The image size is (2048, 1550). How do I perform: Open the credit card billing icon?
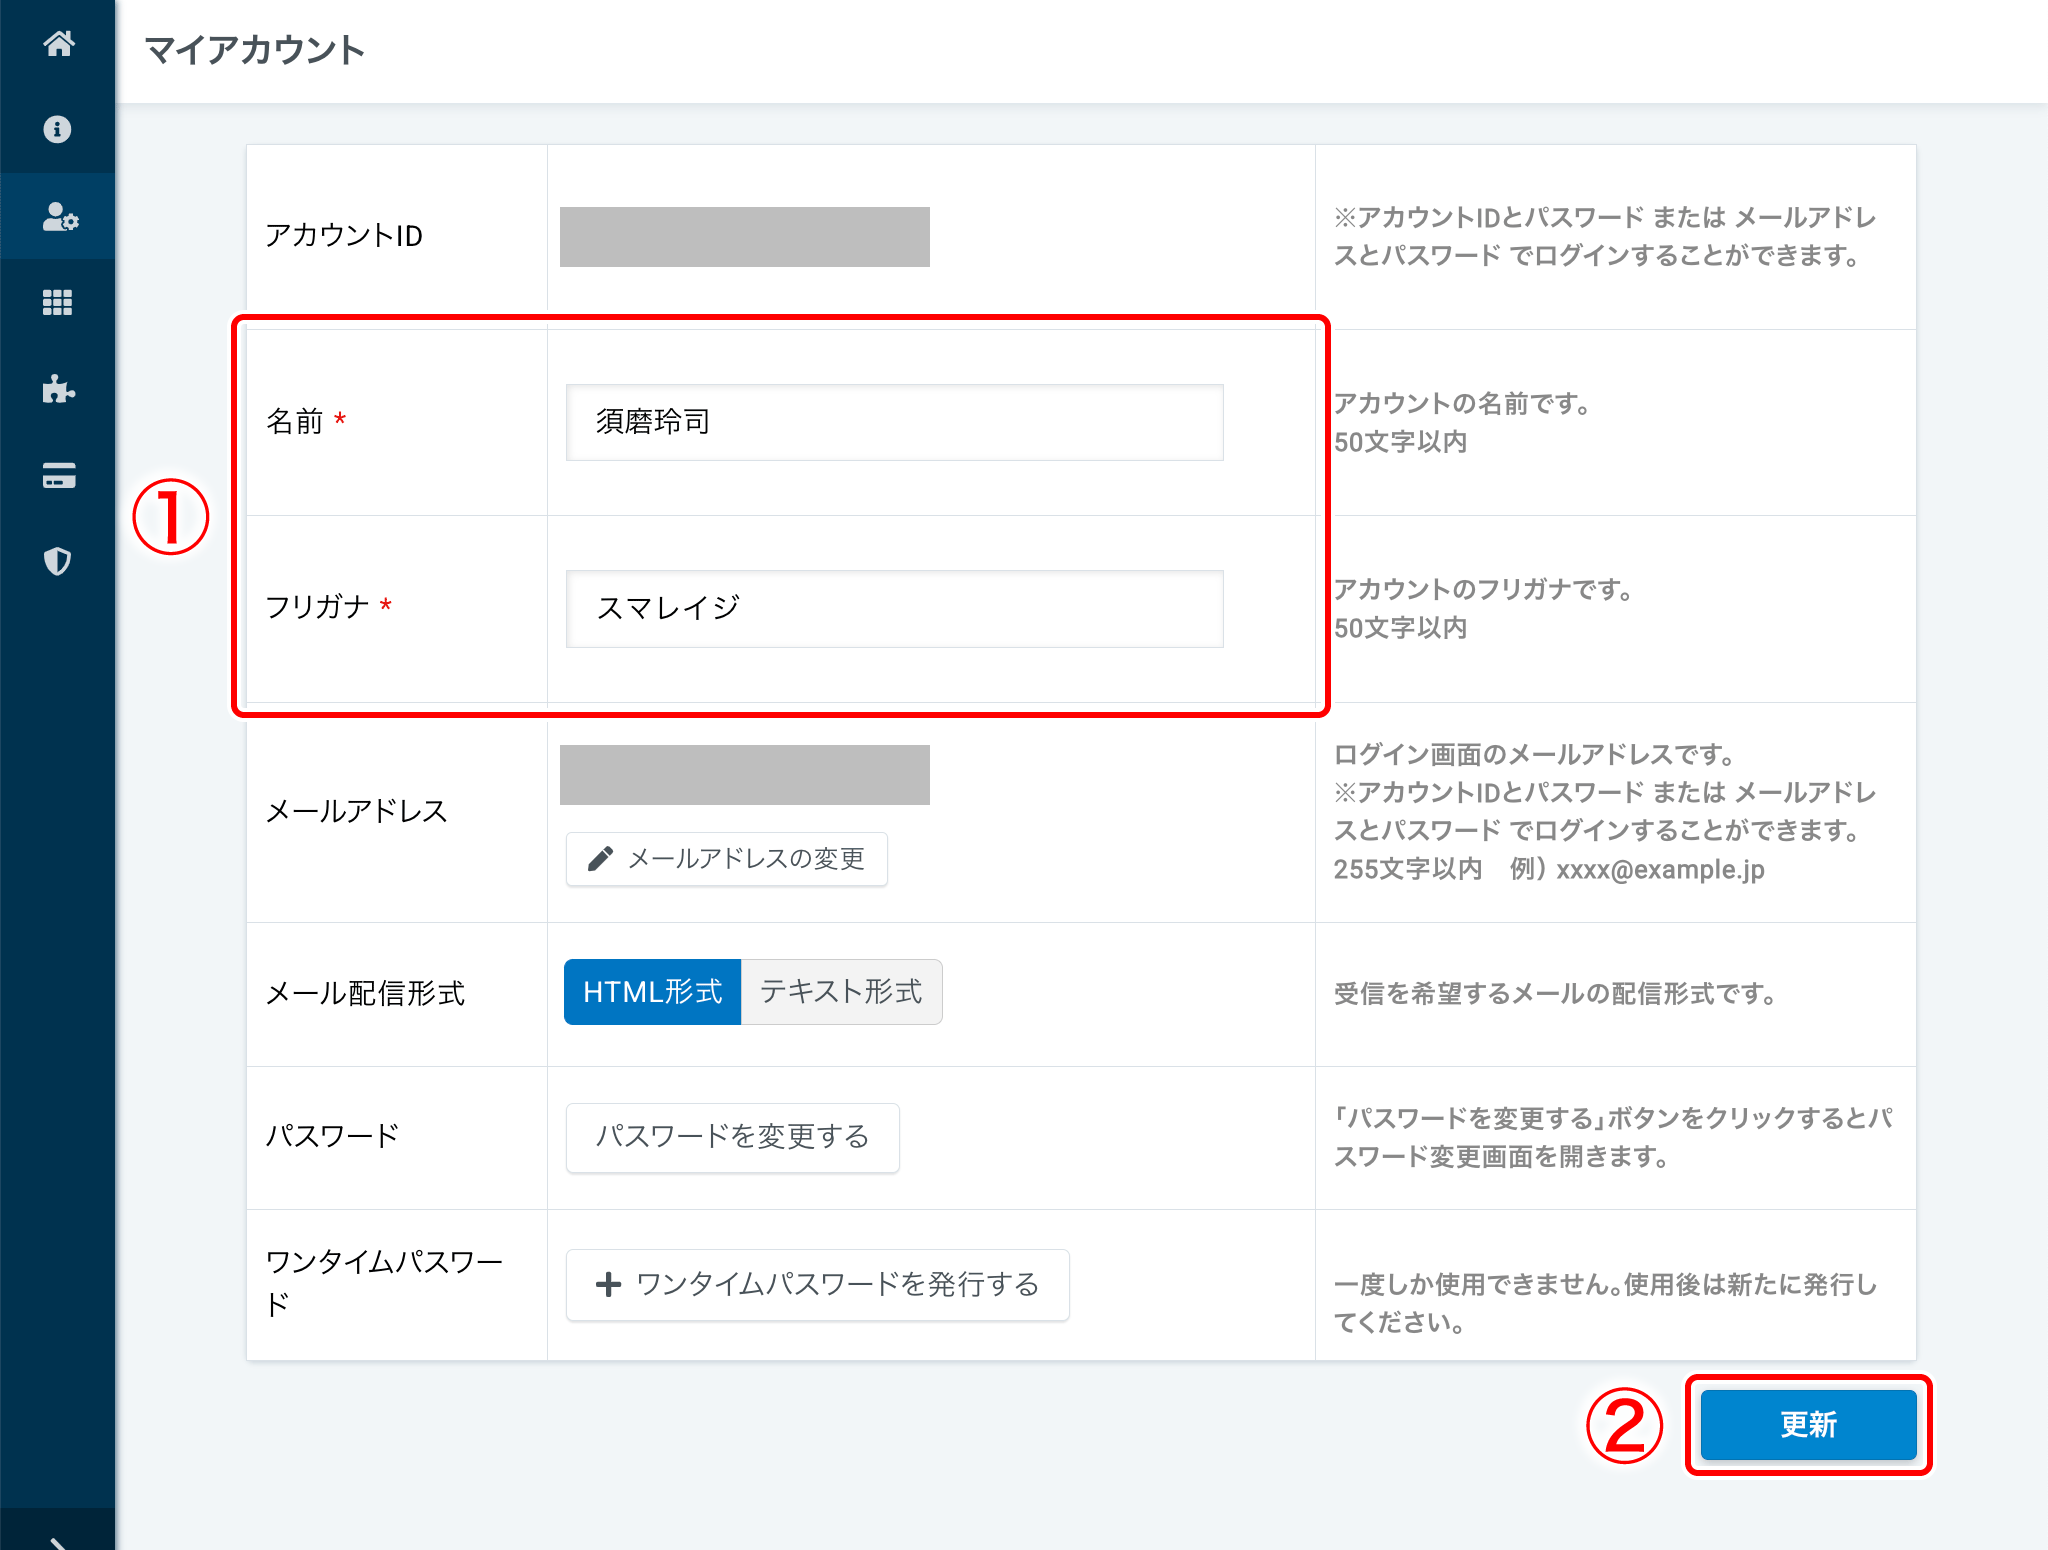(58, 475)
